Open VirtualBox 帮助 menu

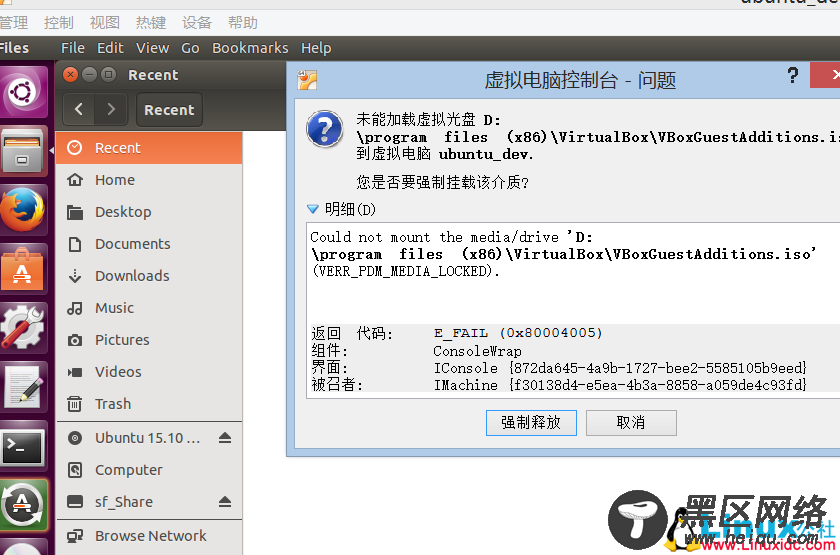coord(243,22)
